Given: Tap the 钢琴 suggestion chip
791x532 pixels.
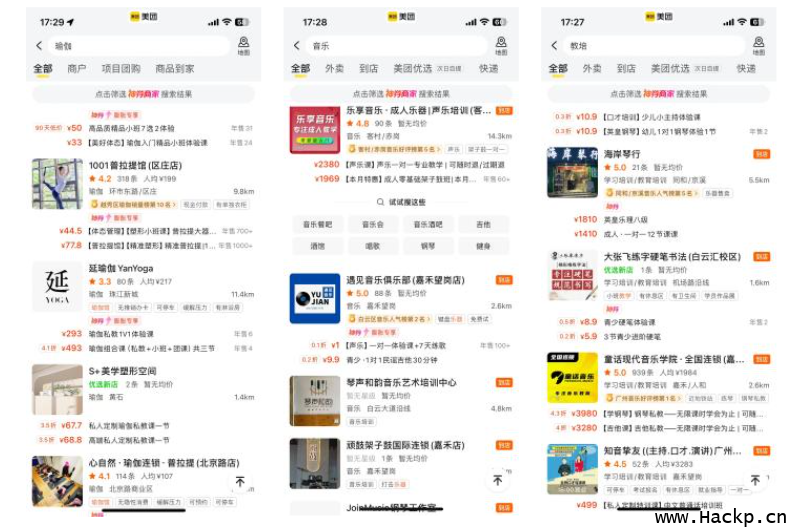Looking at the screenshot, I should [x=428, y=246].
